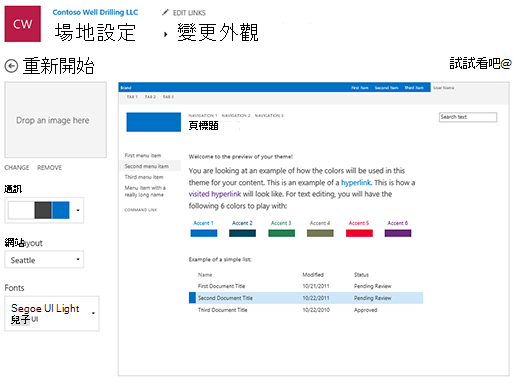Click the Accent 5 red color bar
Viewport: 518px width, 384px height.
tap(359, 233)
